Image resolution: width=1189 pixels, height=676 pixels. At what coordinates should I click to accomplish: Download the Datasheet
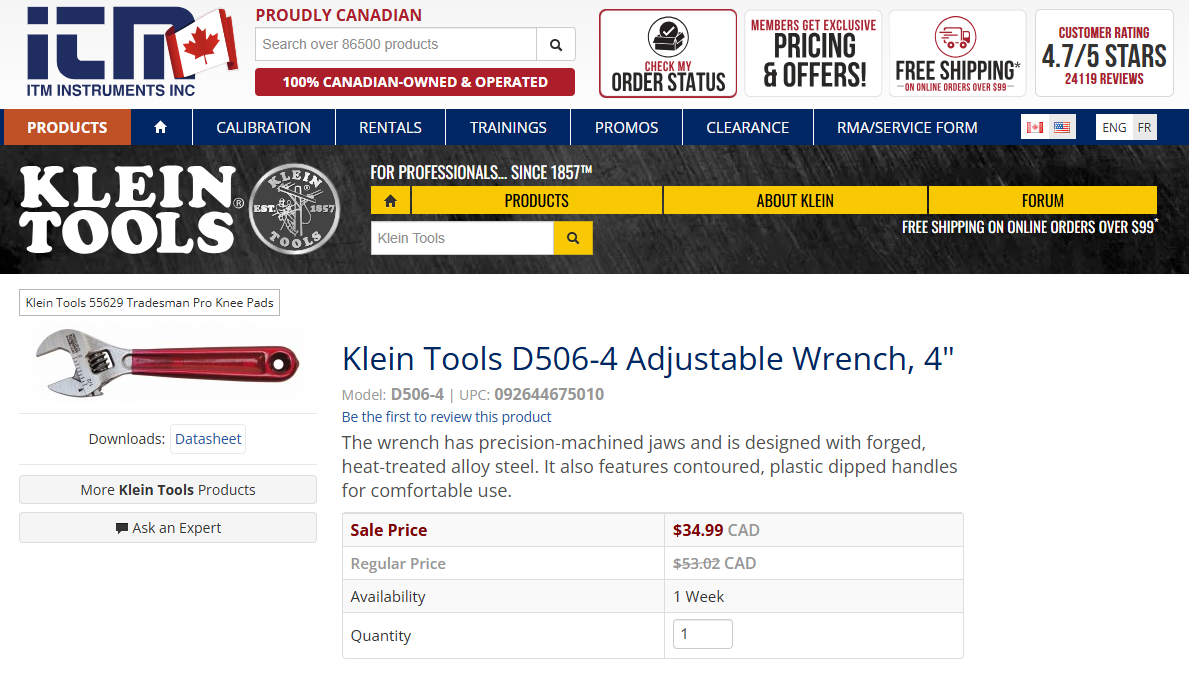[207, 438]
